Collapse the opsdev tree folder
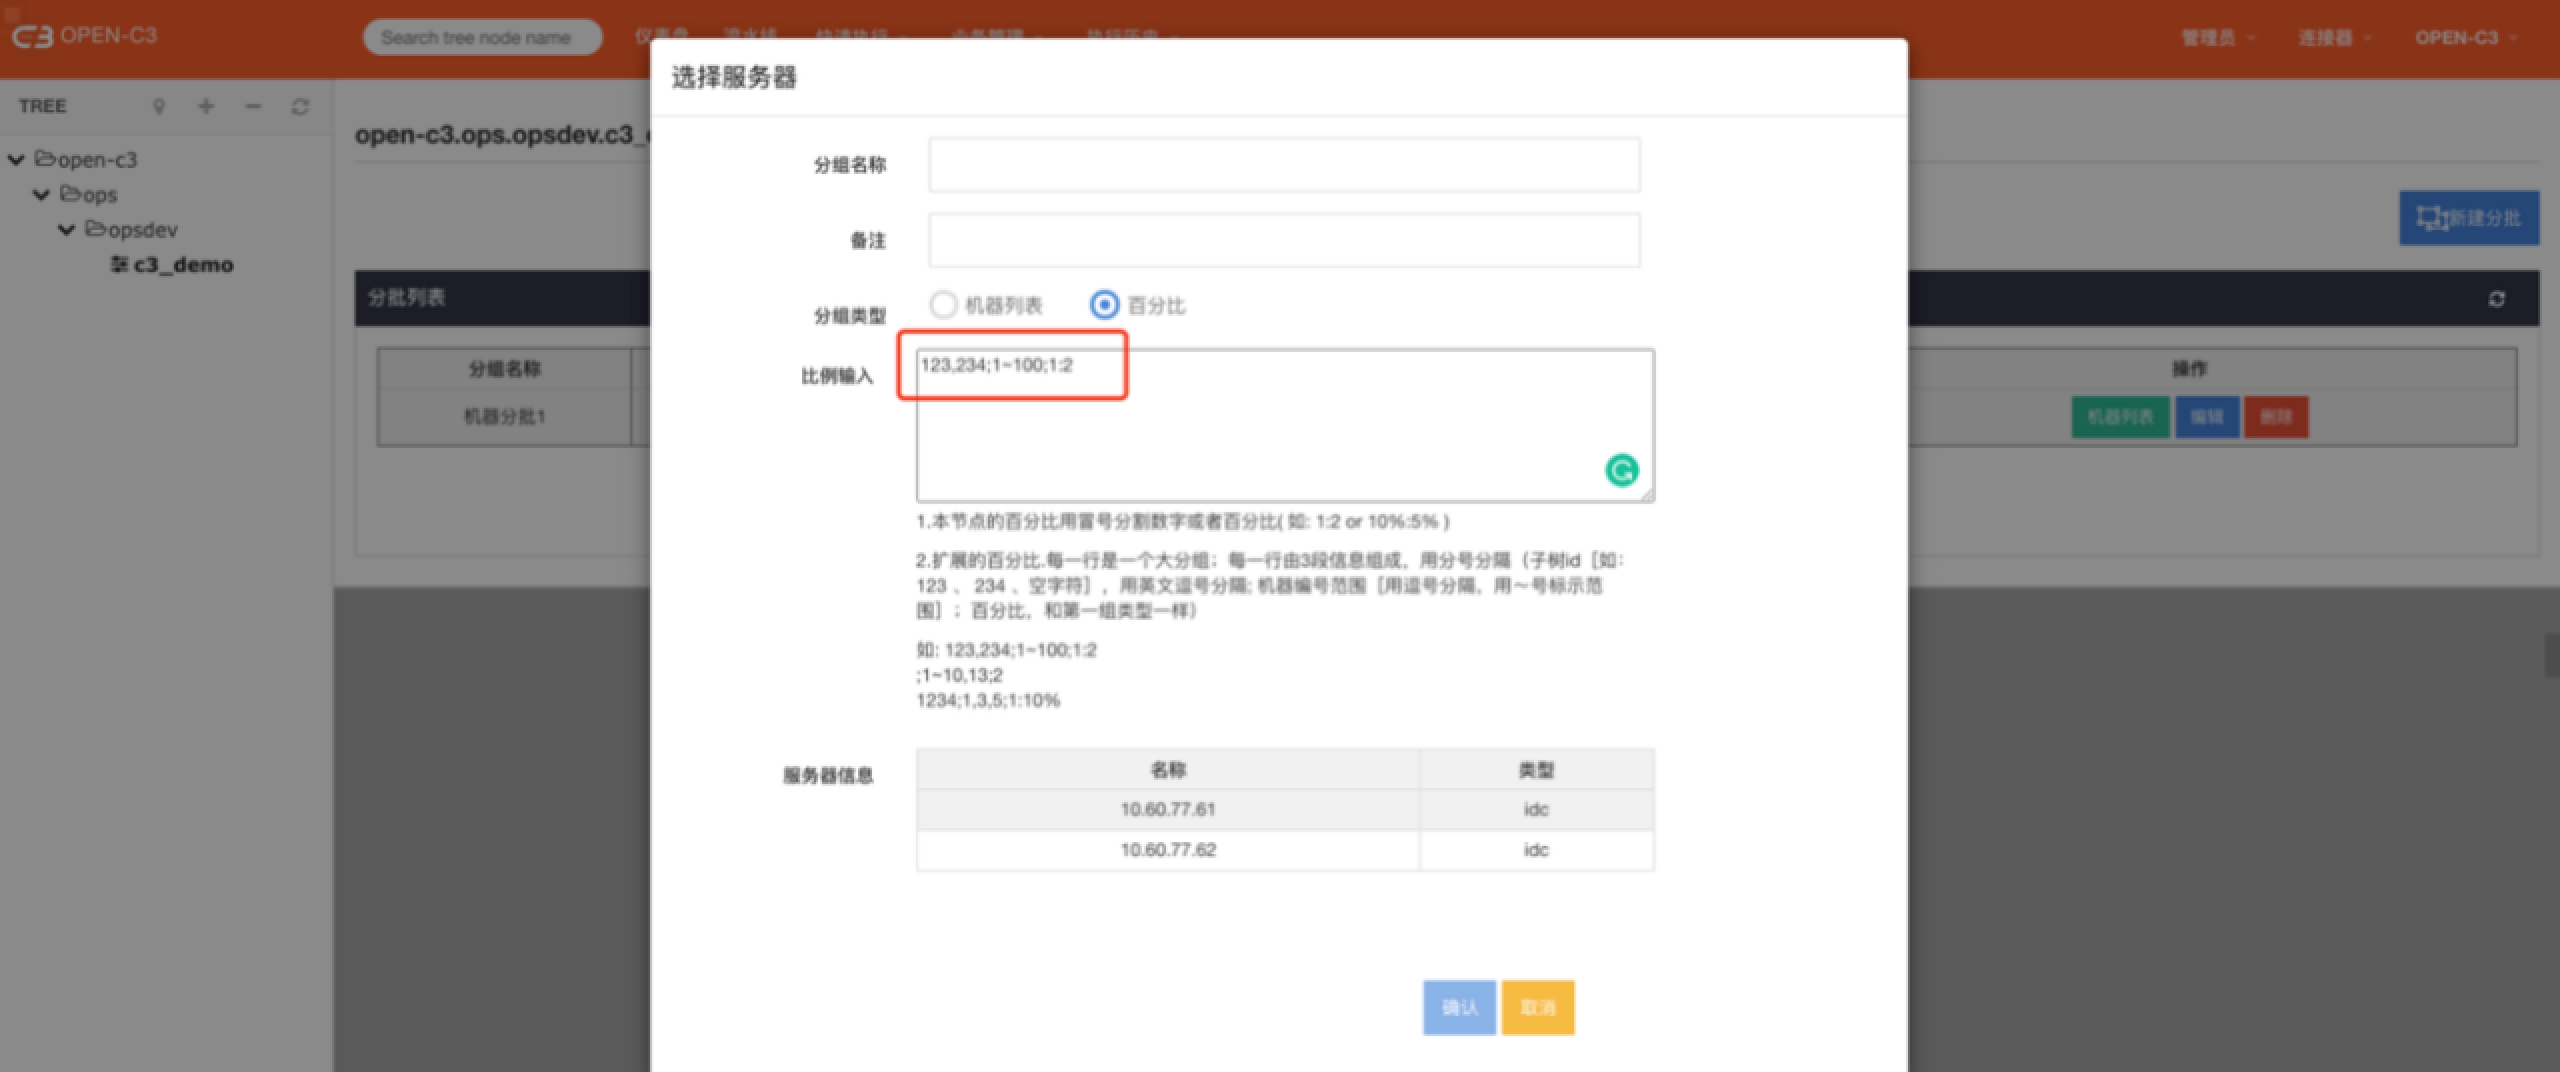 coord(67,230)
